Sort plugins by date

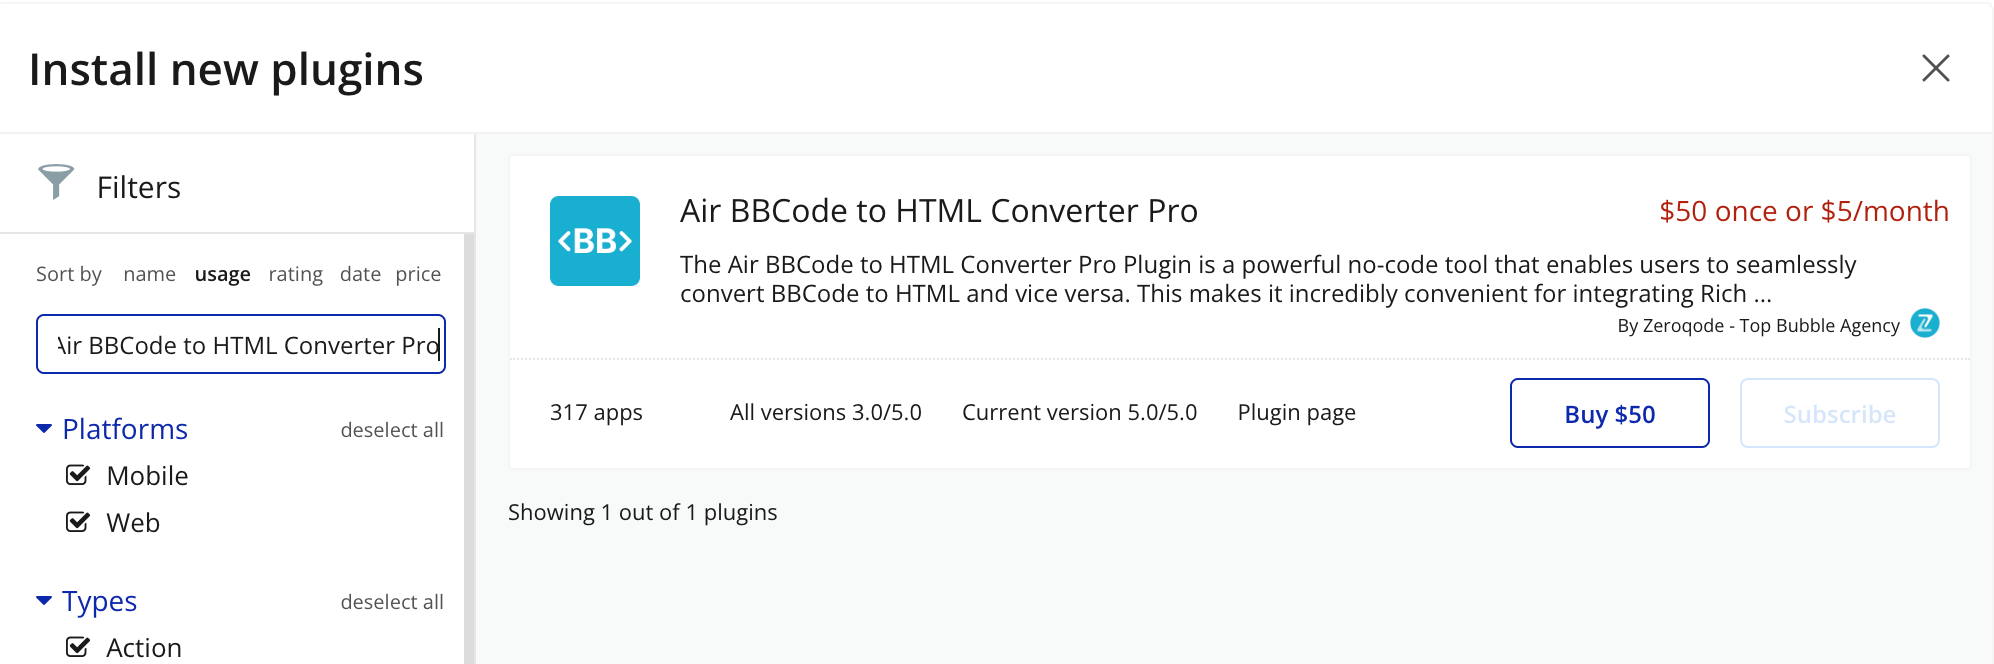[360, 274]
